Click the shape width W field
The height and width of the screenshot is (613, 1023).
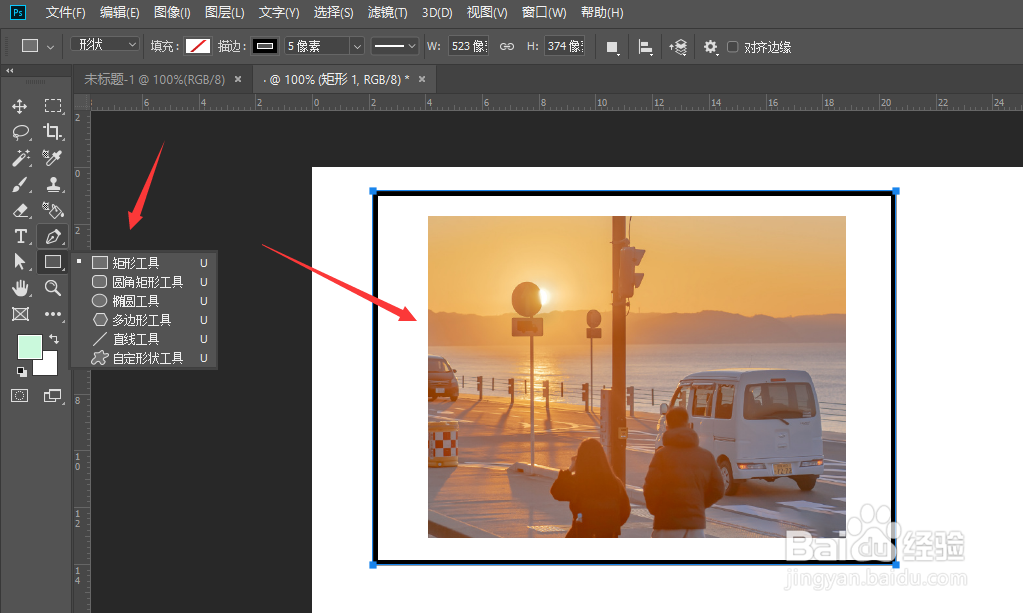point(468,46)
